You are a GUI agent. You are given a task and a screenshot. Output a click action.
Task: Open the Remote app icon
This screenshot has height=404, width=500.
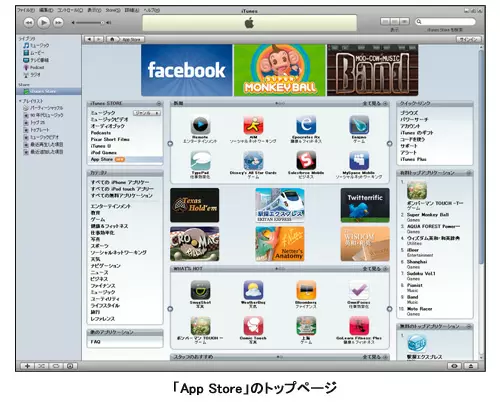[x=200, y=125]
